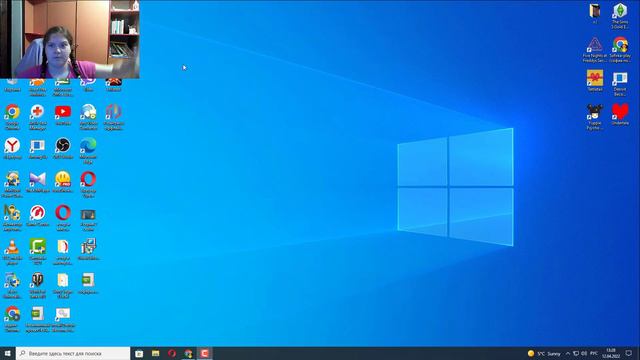Click the taskbar search box
640x360 pixels.
click(73, 353)
